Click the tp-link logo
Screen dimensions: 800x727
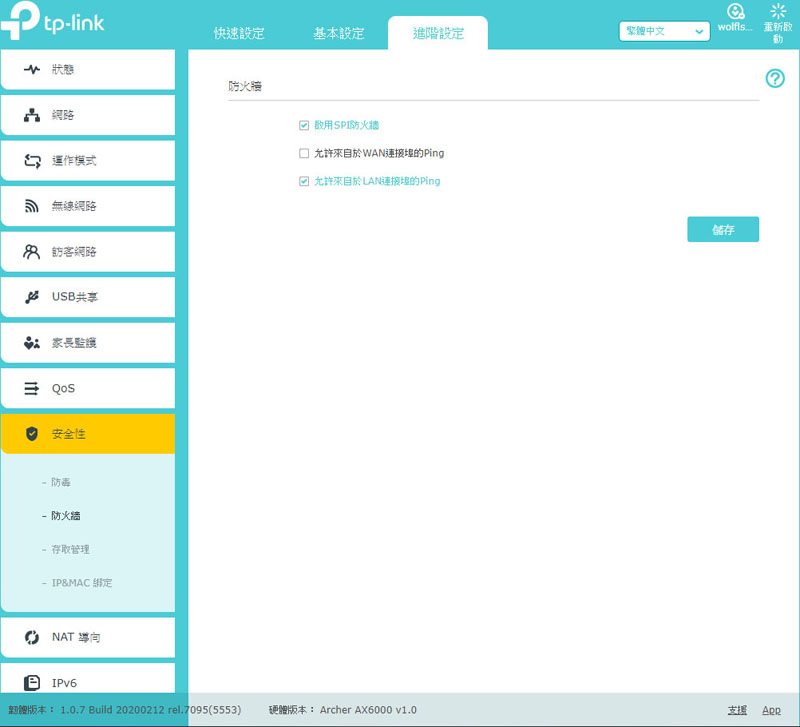pyautogui.click(x=53, y=21)
